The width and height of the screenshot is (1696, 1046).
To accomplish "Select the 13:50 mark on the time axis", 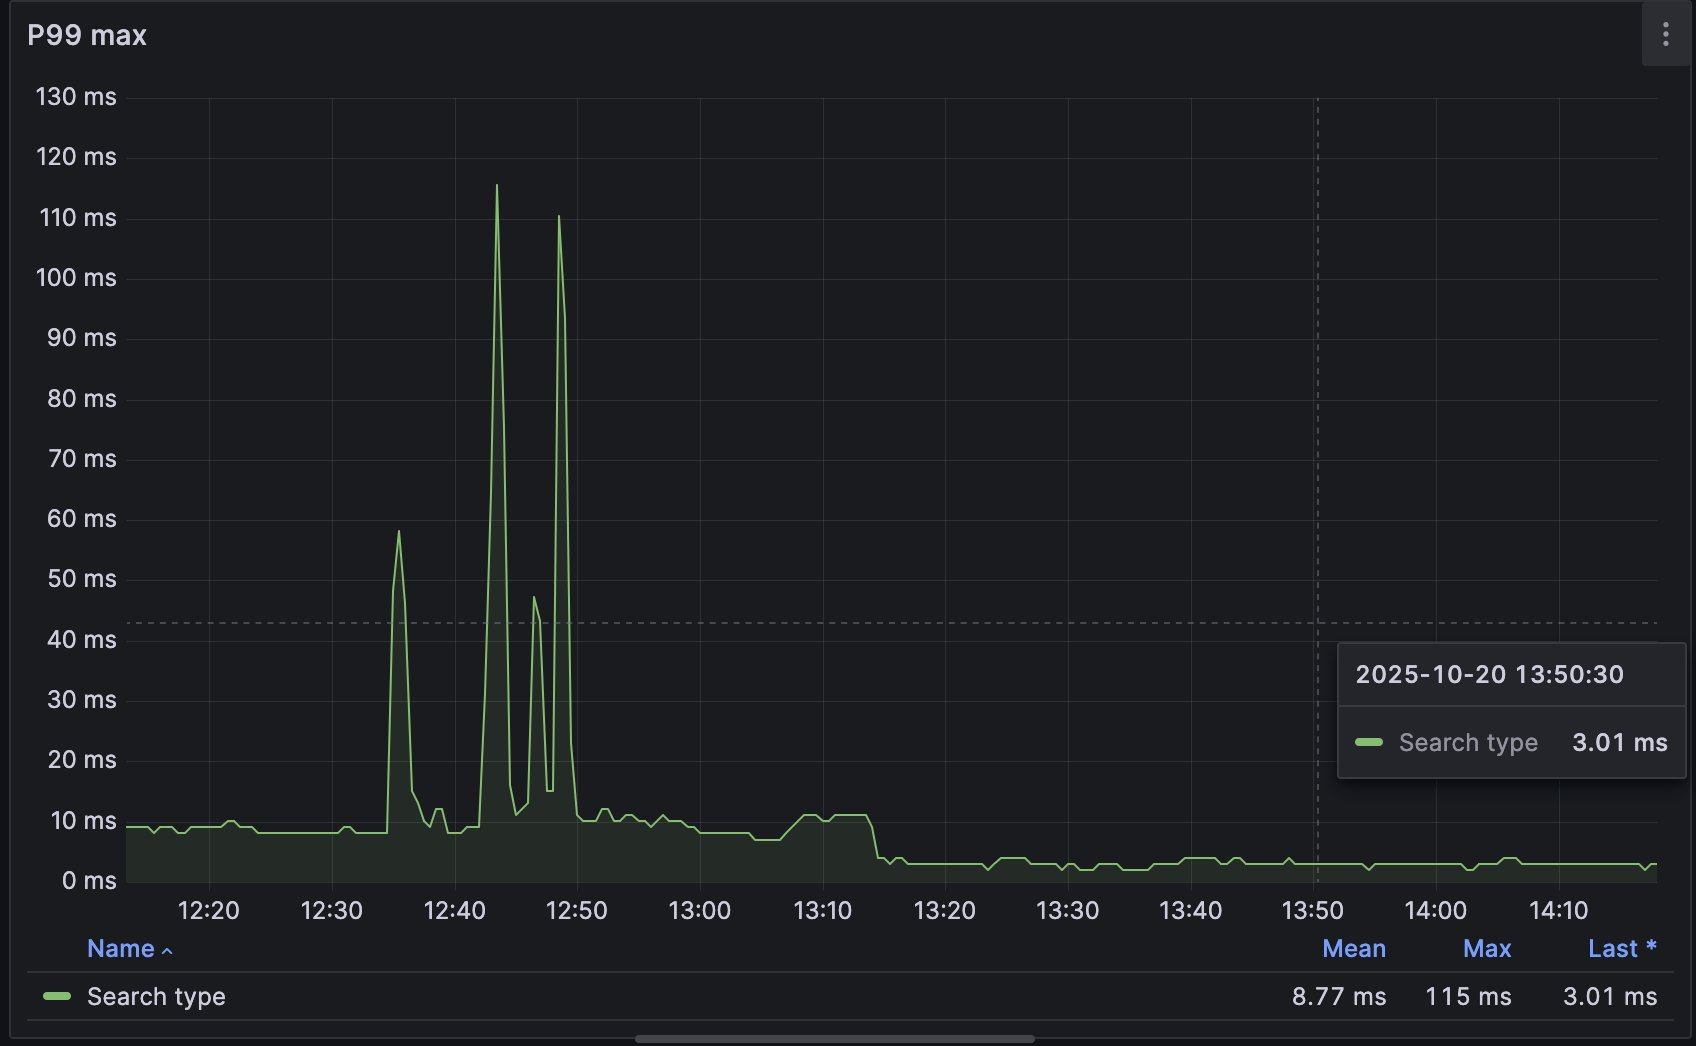I will (x=1314, y=910).
